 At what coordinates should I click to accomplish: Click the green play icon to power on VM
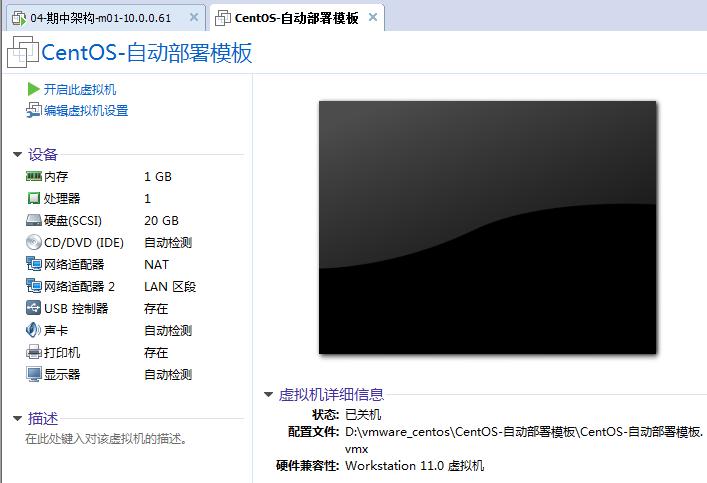33,89
